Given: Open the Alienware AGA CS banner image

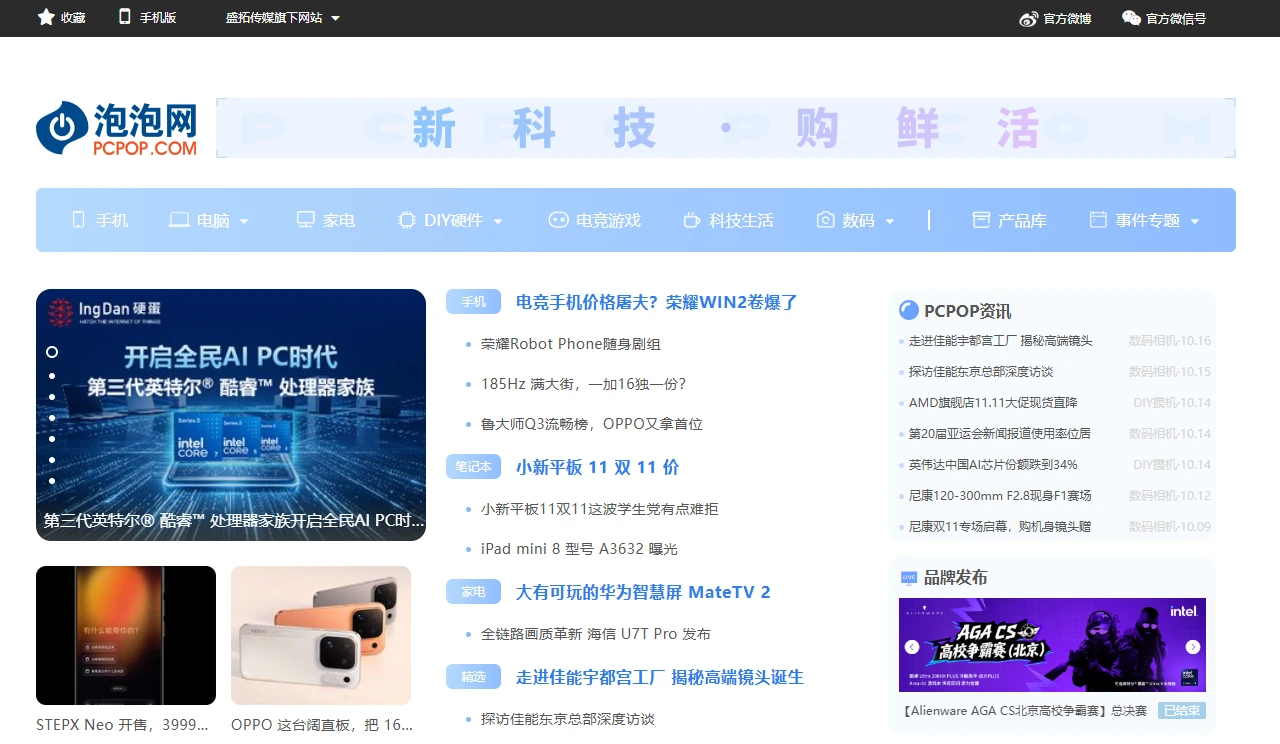Looking at the screenshot, I should [x=1052, y=645].
